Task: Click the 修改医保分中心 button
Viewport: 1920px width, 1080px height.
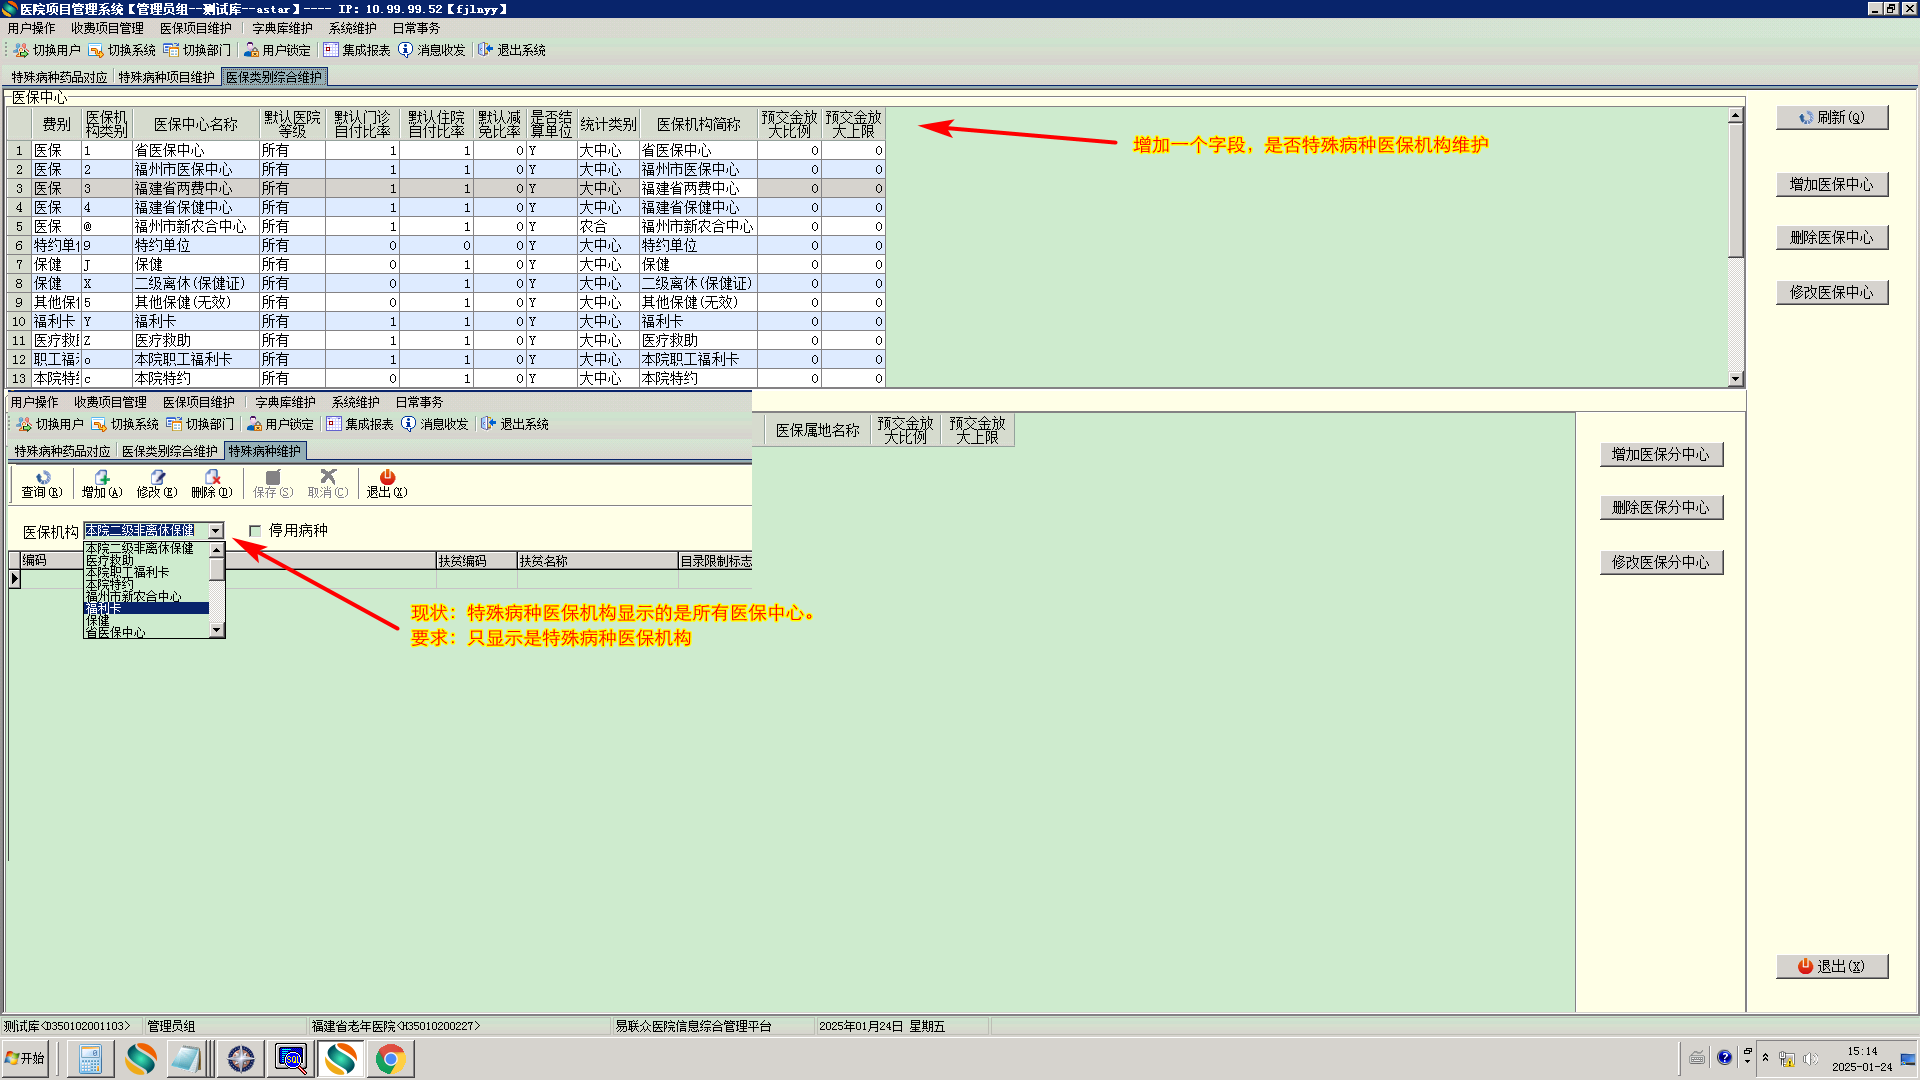Action: pos(1660,563)
